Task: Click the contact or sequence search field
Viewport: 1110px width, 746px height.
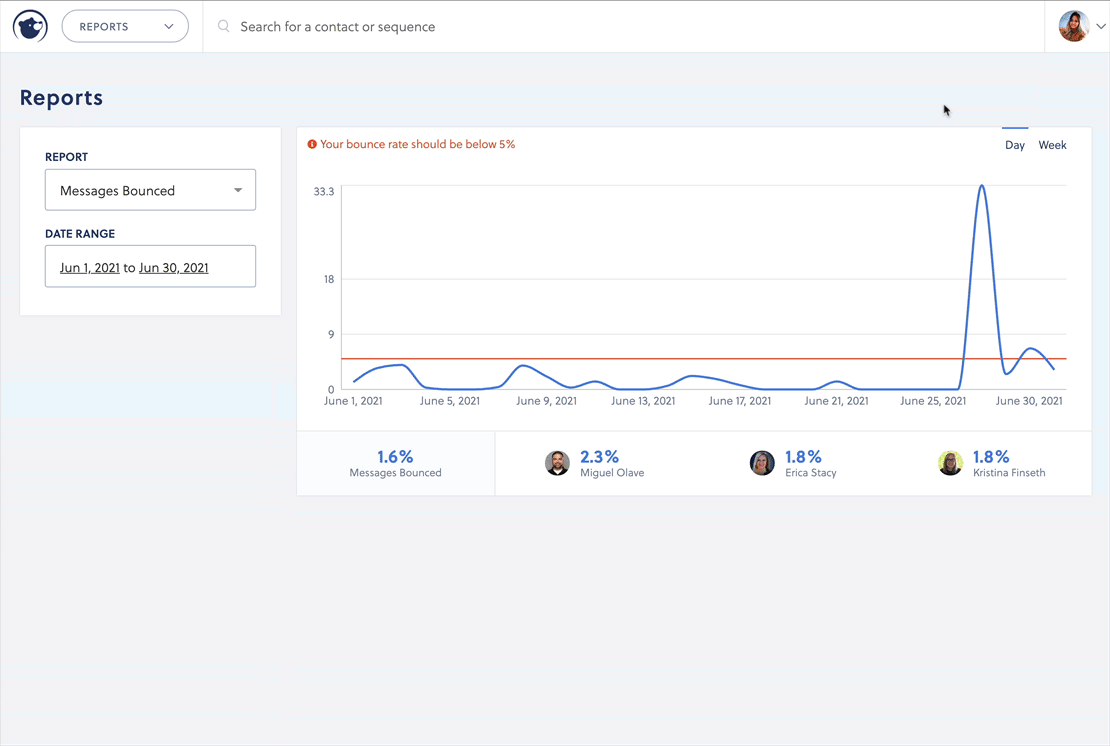Action: click(400, 26)
